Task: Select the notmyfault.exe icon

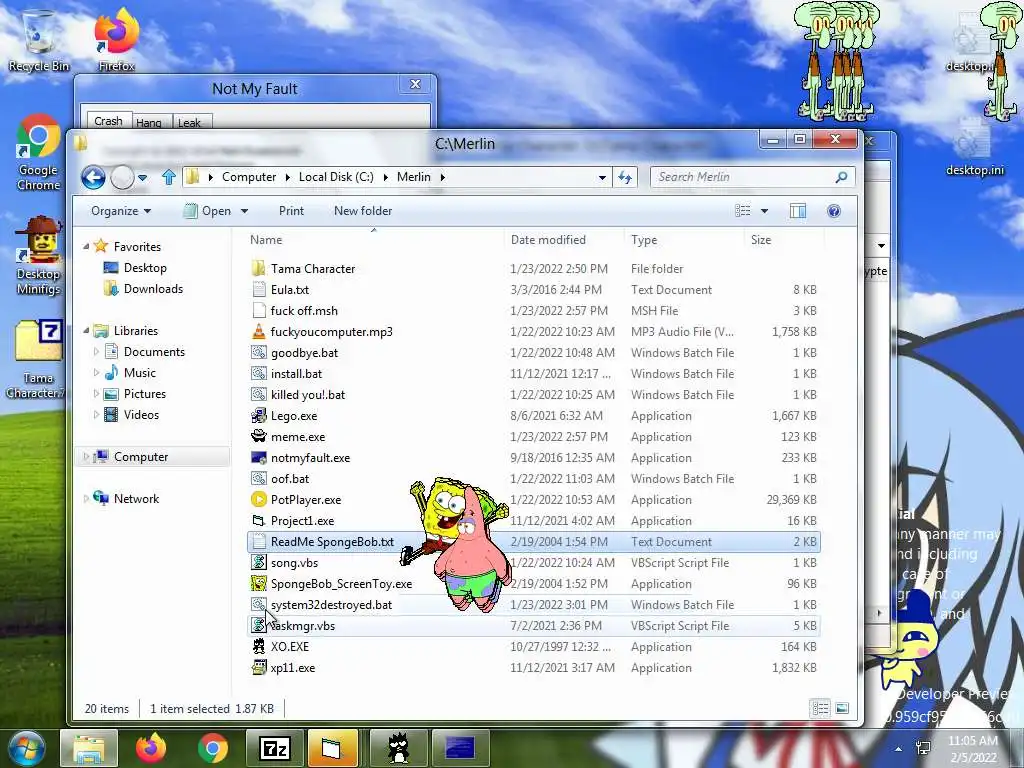Action: coord(259,458)
